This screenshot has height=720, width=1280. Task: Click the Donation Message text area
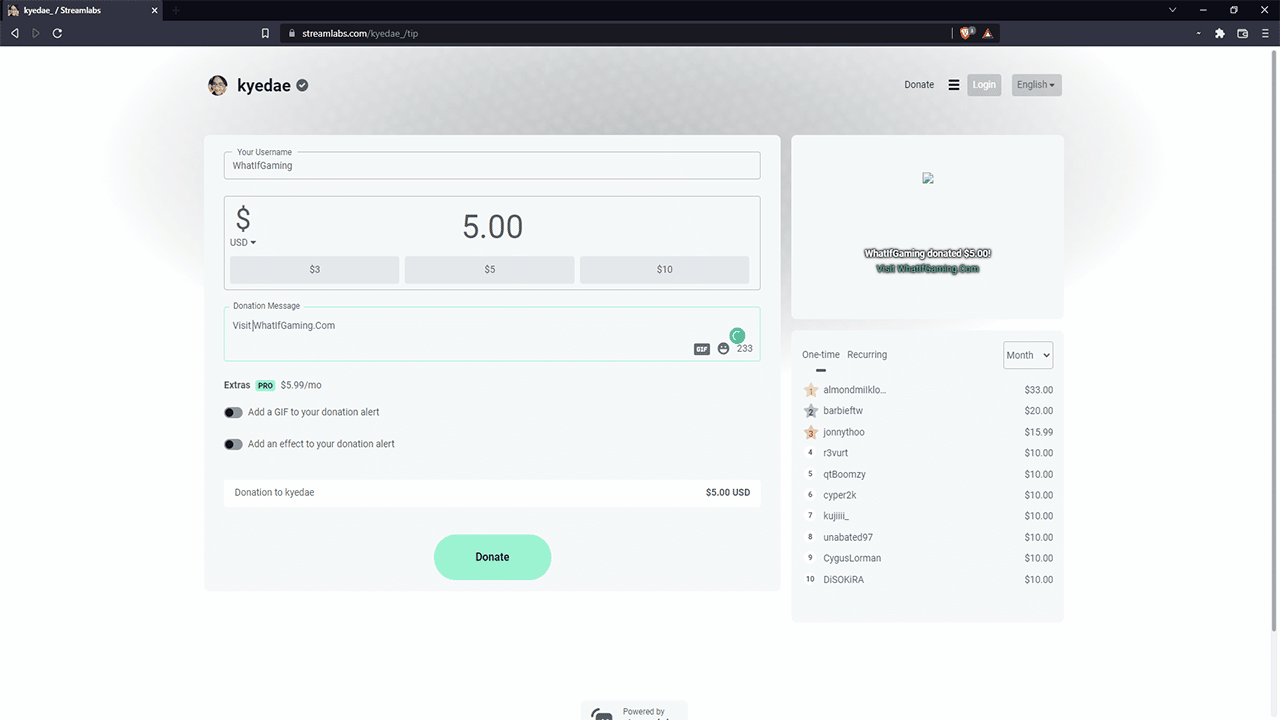[x=492, y=334]
